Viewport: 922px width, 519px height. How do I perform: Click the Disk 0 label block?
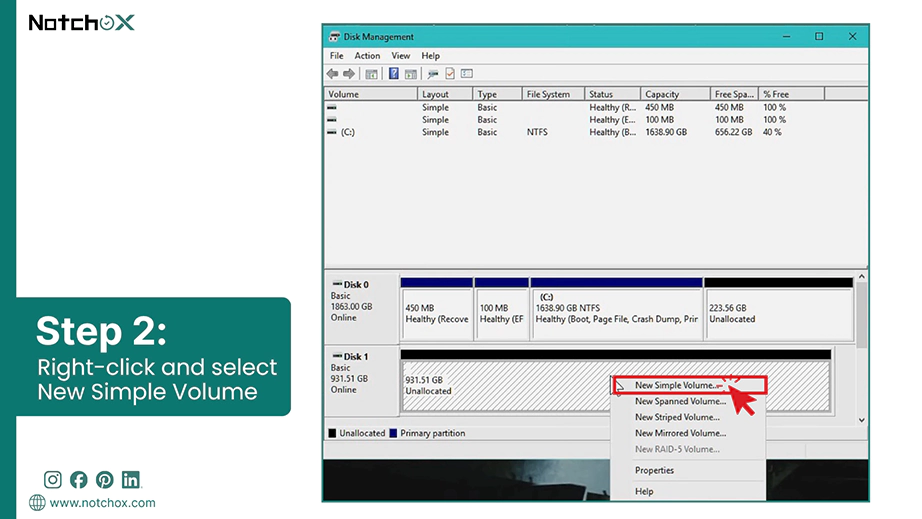[x=362, y=307]
